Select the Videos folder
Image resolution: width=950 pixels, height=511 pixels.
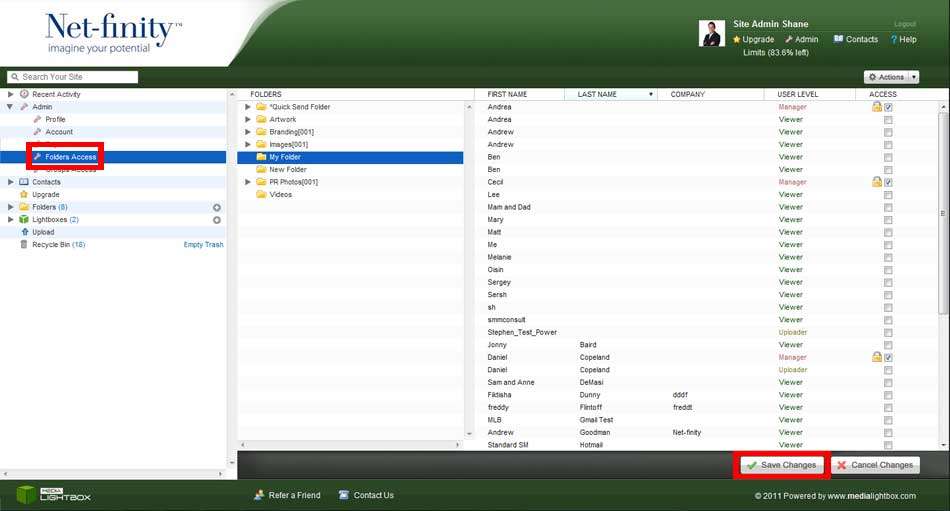click(280, 195)
